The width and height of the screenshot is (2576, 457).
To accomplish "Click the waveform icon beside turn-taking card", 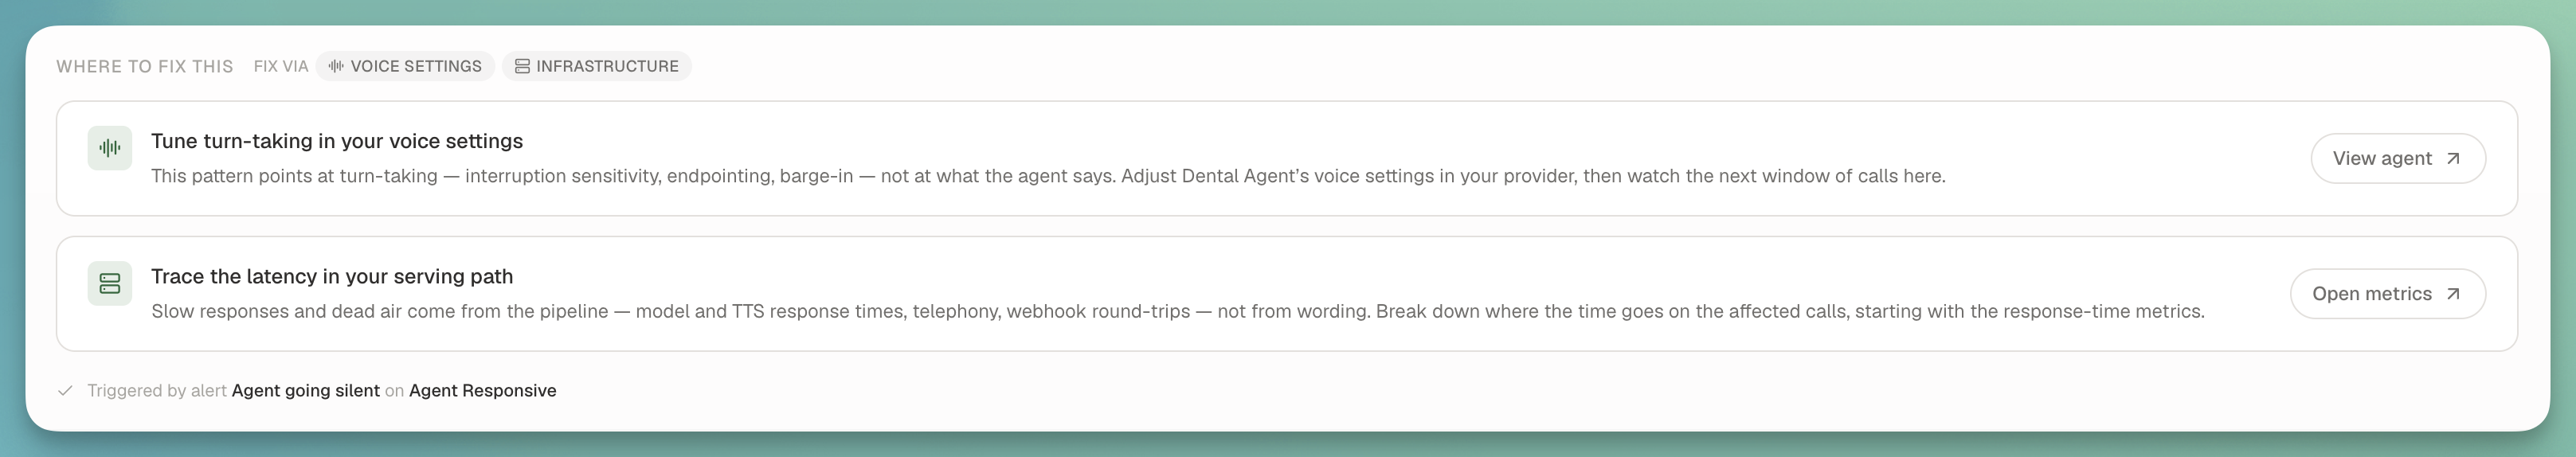I will 110,148.
